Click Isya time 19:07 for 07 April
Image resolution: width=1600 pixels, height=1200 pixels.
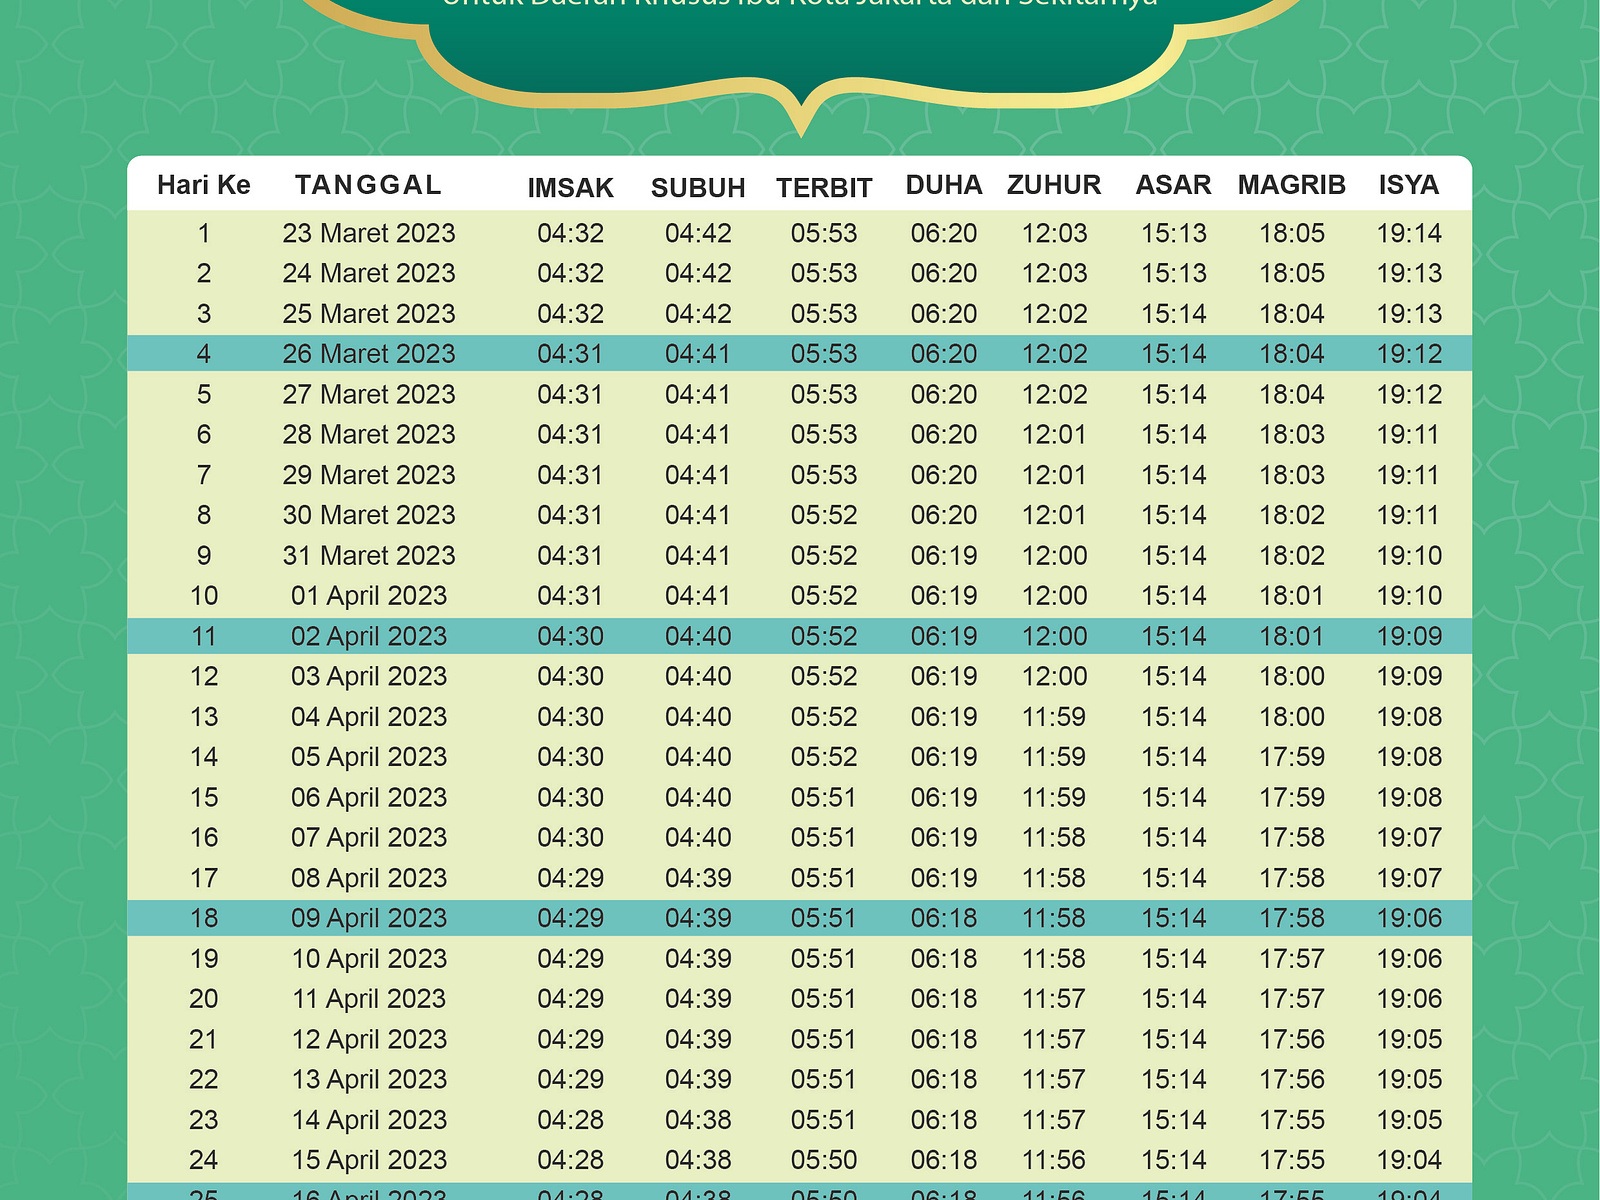pos(1409,838)
